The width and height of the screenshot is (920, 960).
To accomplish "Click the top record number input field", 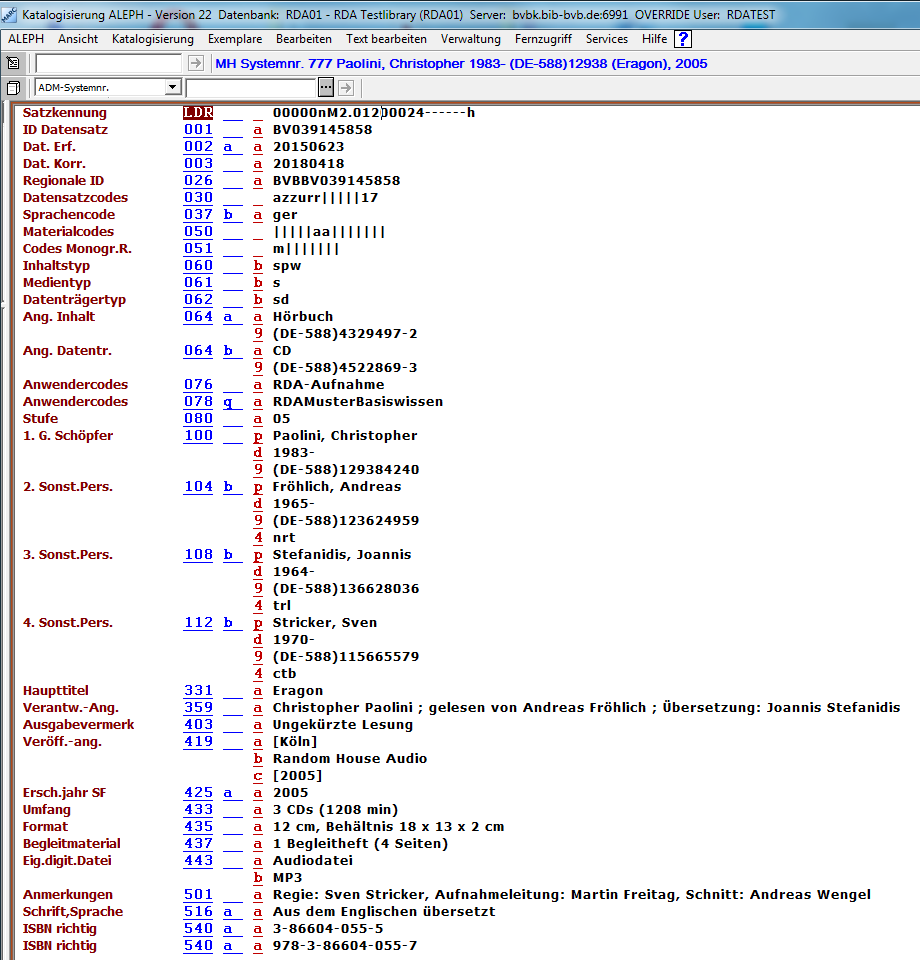I will pyautogui.click(x=108, y=63).
